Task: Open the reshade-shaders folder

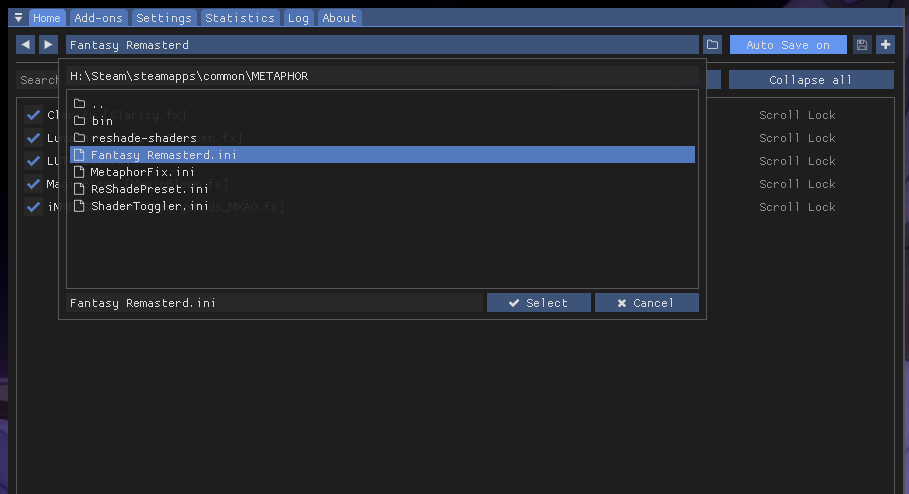Action: coord(382,138)
